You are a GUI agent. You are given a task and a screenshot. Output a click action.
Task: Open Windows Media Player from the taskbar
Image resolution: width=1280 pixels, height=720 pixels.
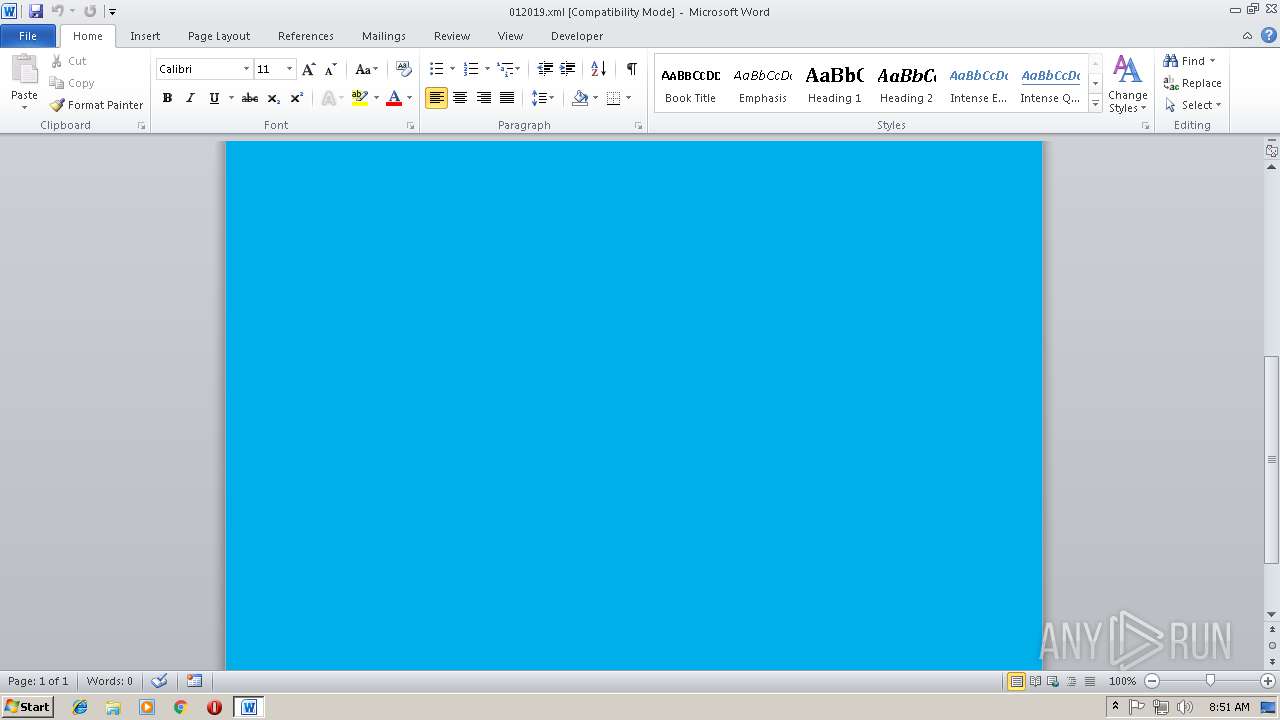(147, 707)
